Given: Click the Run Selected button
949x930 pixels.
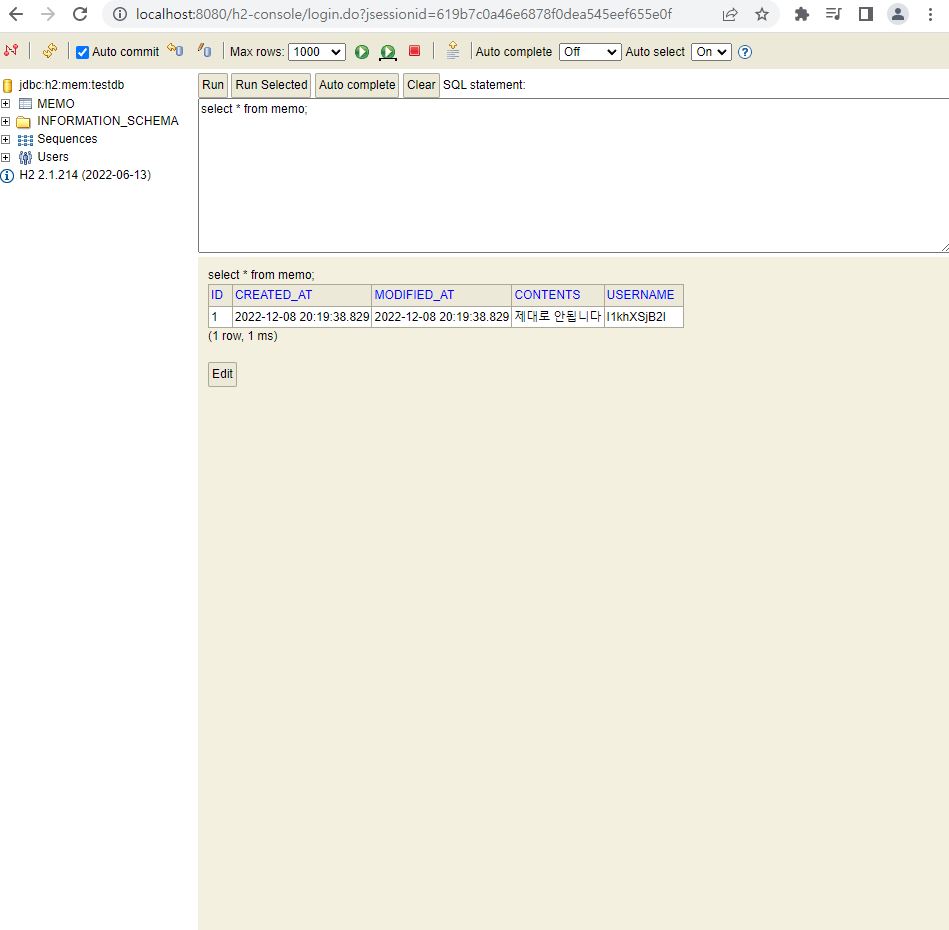Looking at the screenshot, I should (271, 85).
